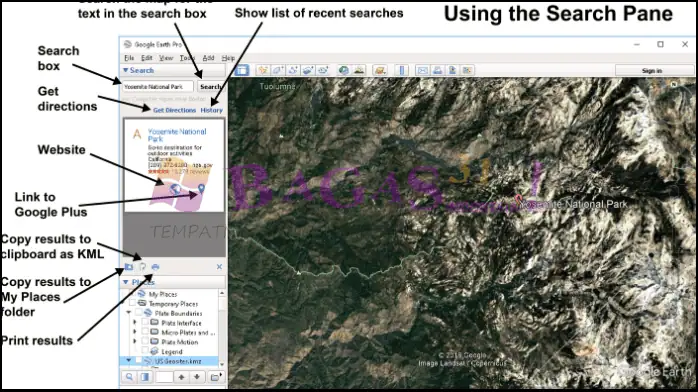Click the Add Path toolbar icon
Viewport: 698px width, 392px height.
click(293, 70)
